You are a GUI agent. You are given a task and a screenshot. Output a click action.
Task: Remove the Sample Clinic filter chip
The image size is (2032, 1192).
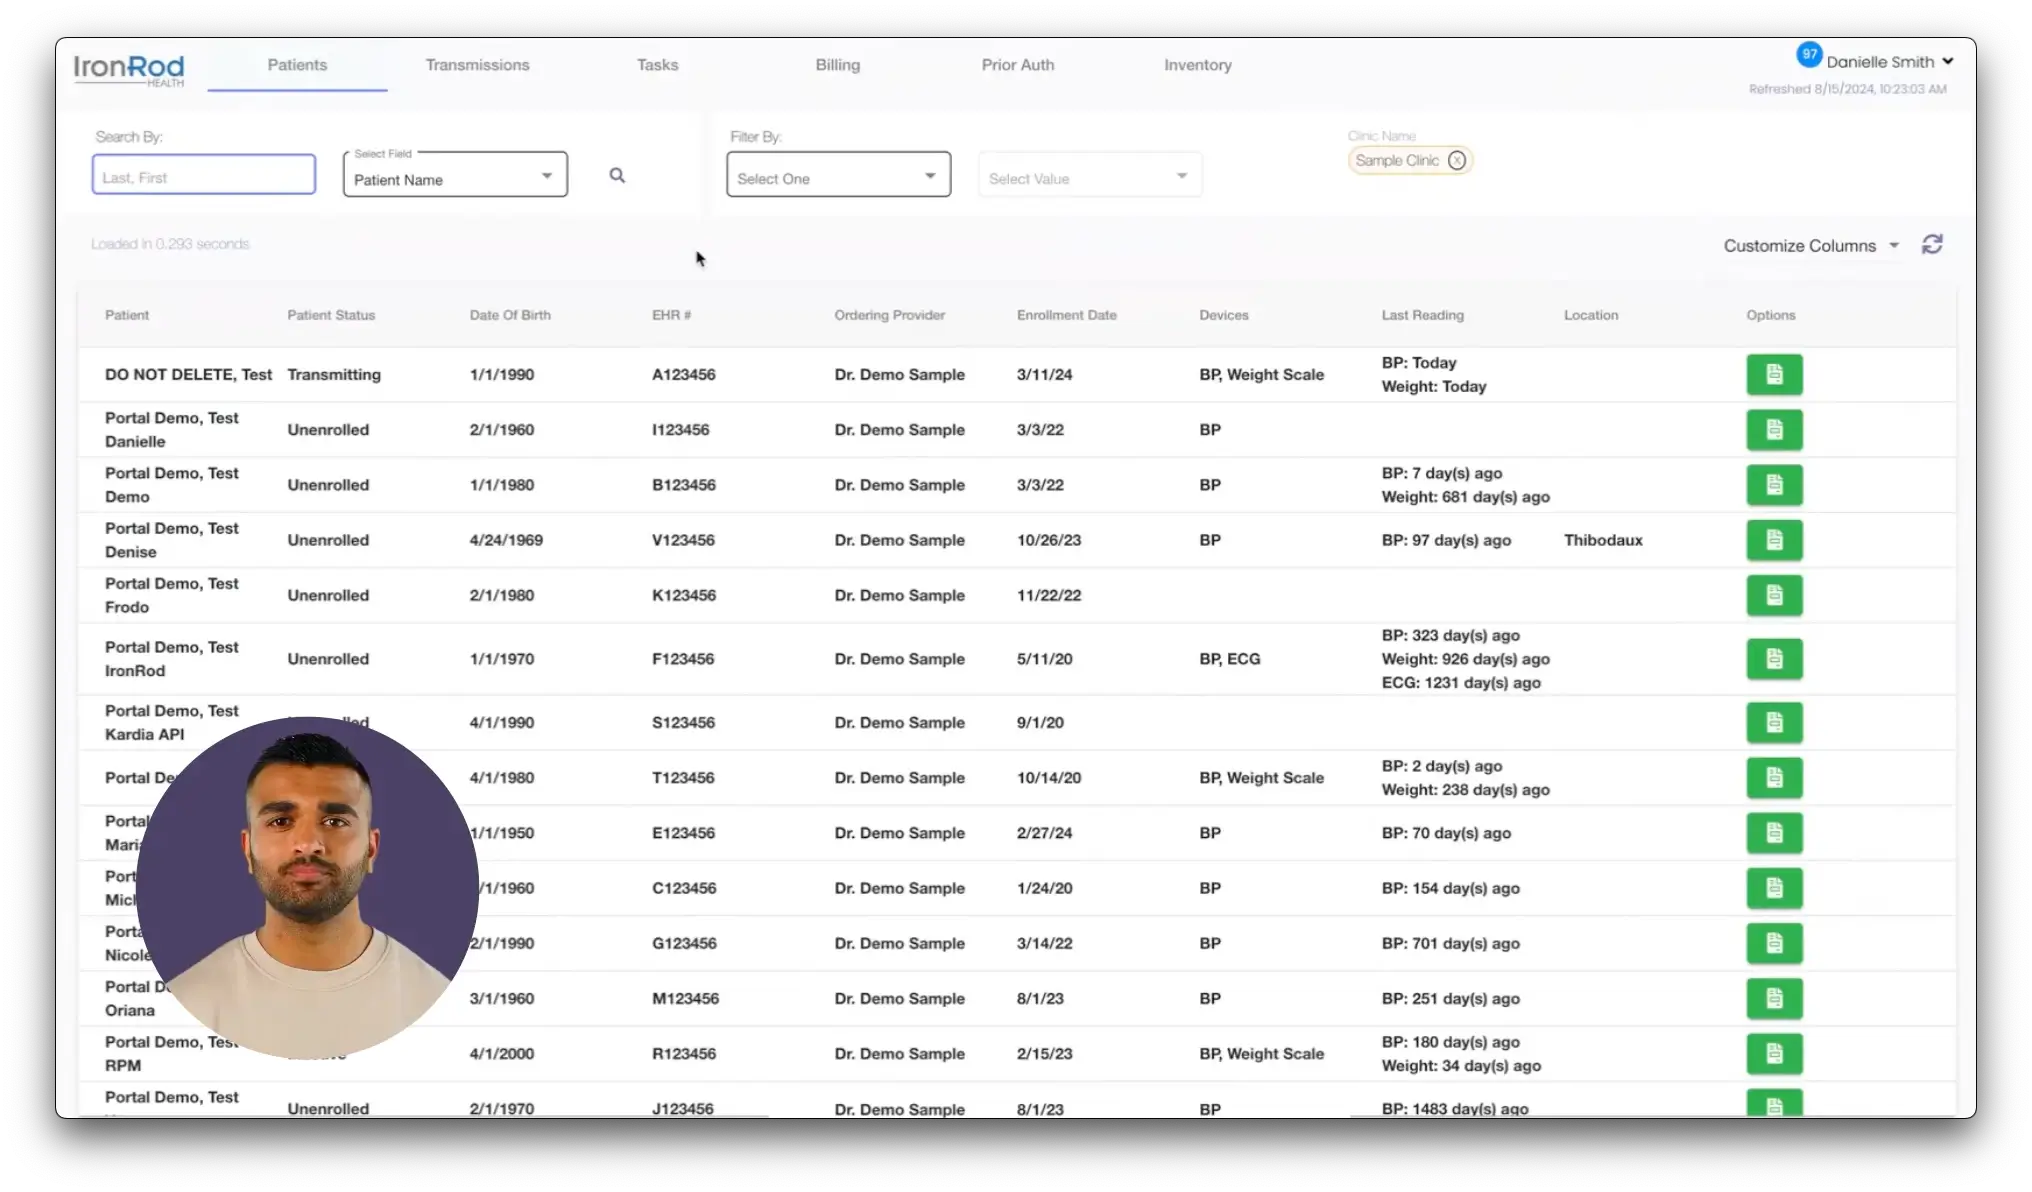tap(1457, 160)
